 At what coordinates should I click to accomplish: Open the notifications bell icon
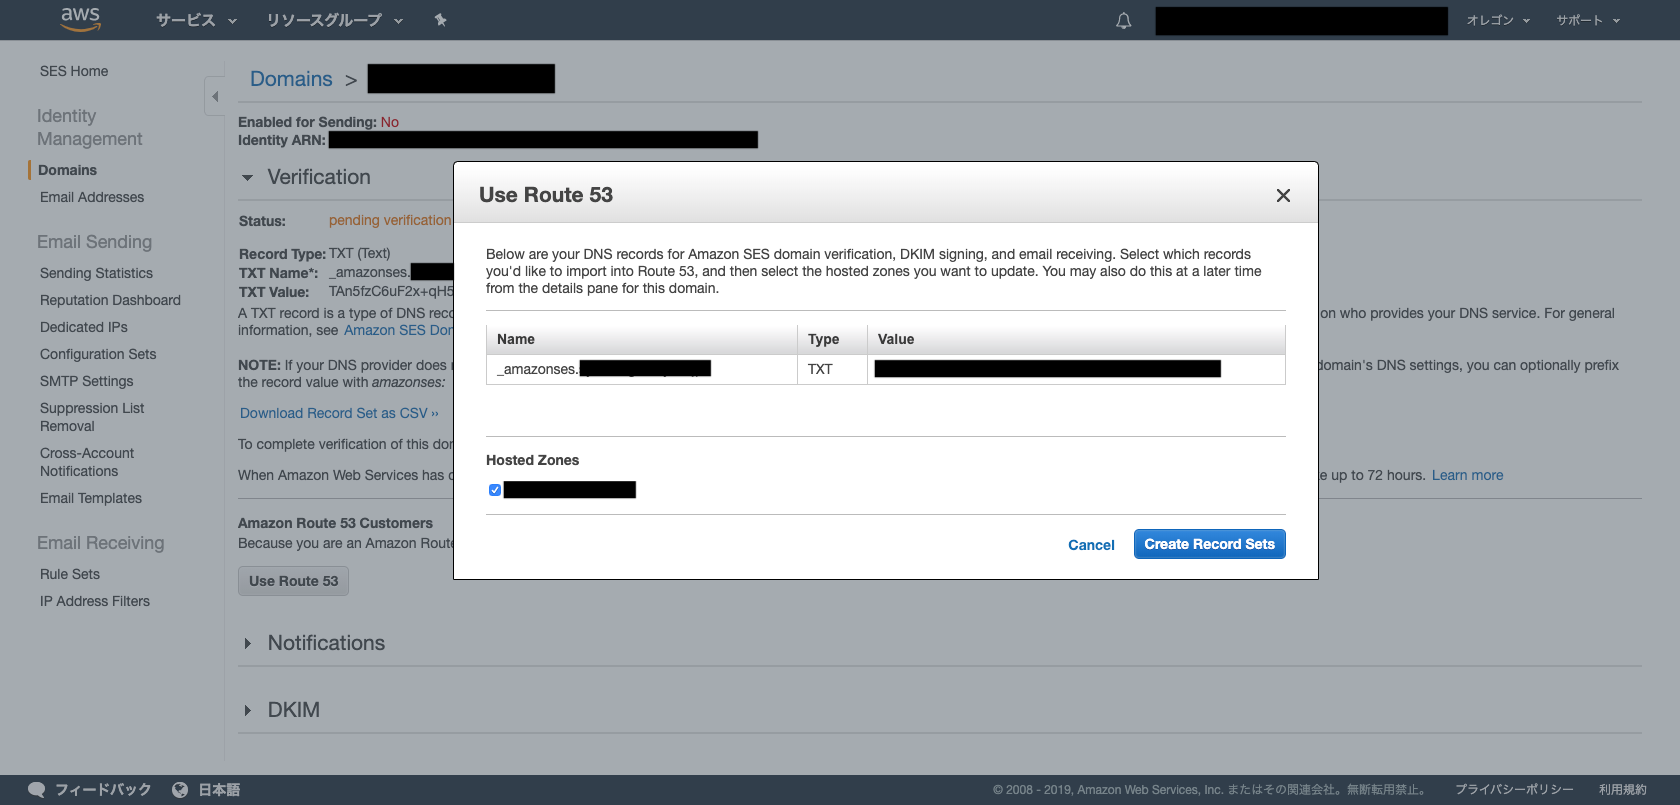[1124, 20]
